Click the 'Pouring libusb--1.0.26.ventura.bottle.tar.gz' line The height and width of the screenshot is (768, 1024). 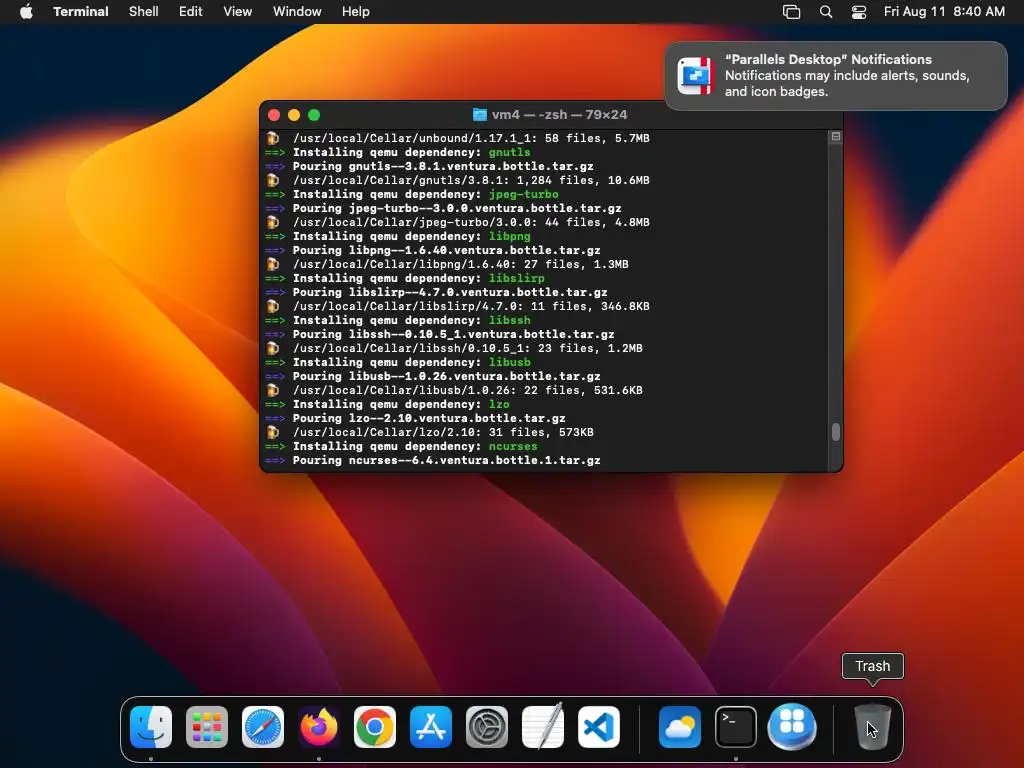point(447,376)
